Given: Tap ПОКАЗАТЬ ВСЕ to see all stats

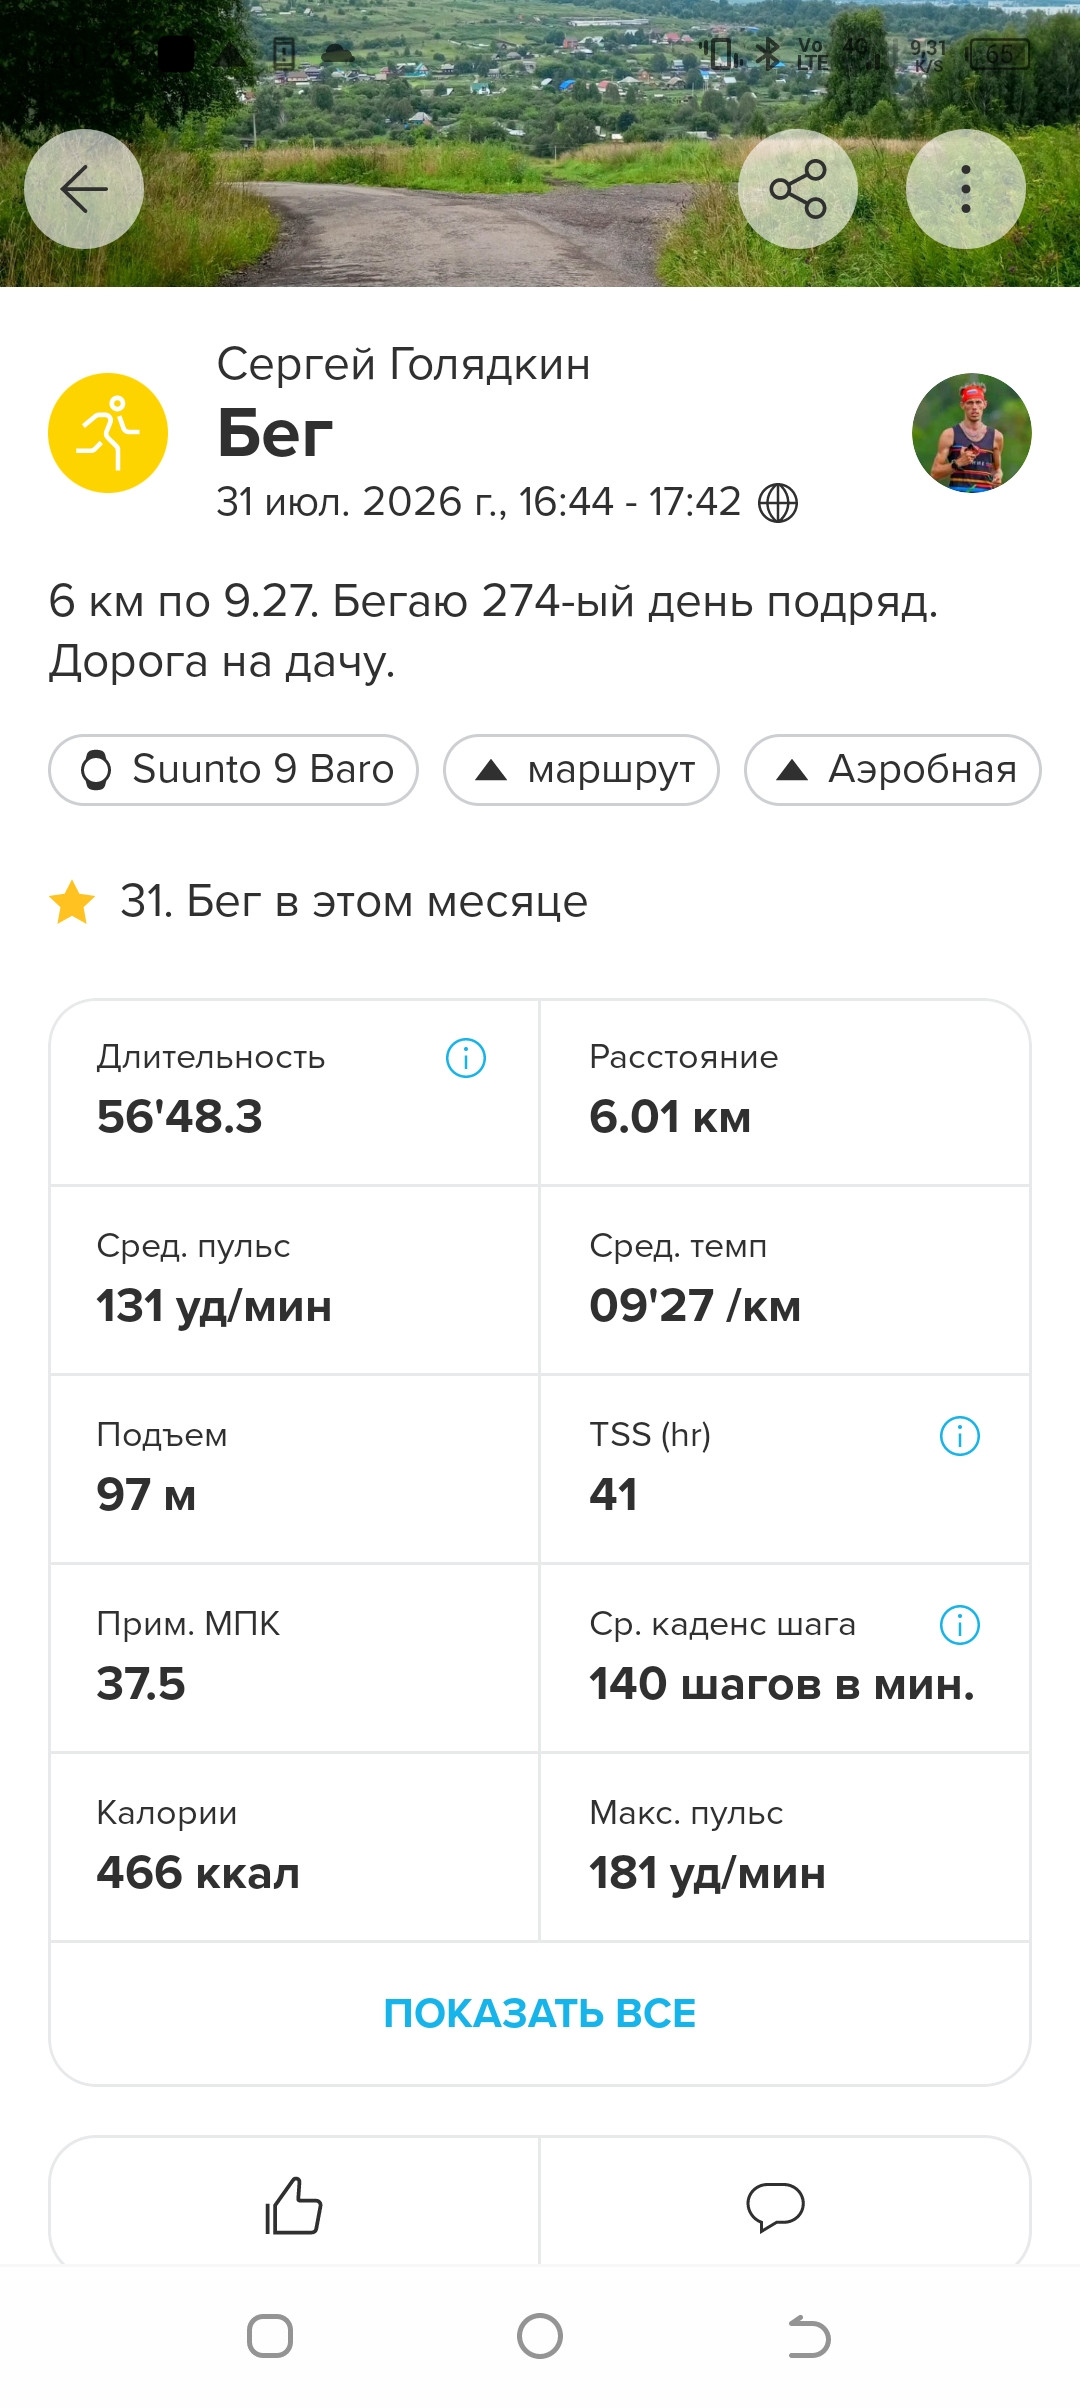Looking at the screenshot, I should 540,2014.
